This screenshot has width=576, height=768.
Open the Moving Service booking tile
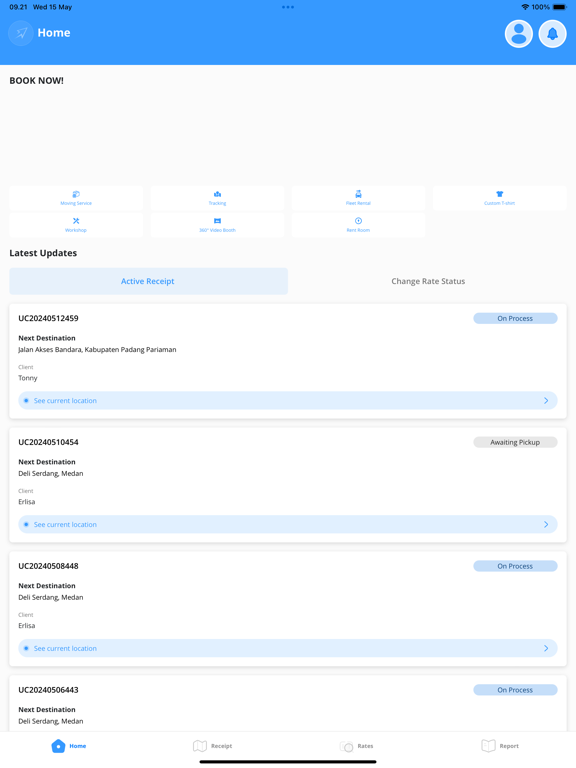pyautogui.click(x=76, y=198)
